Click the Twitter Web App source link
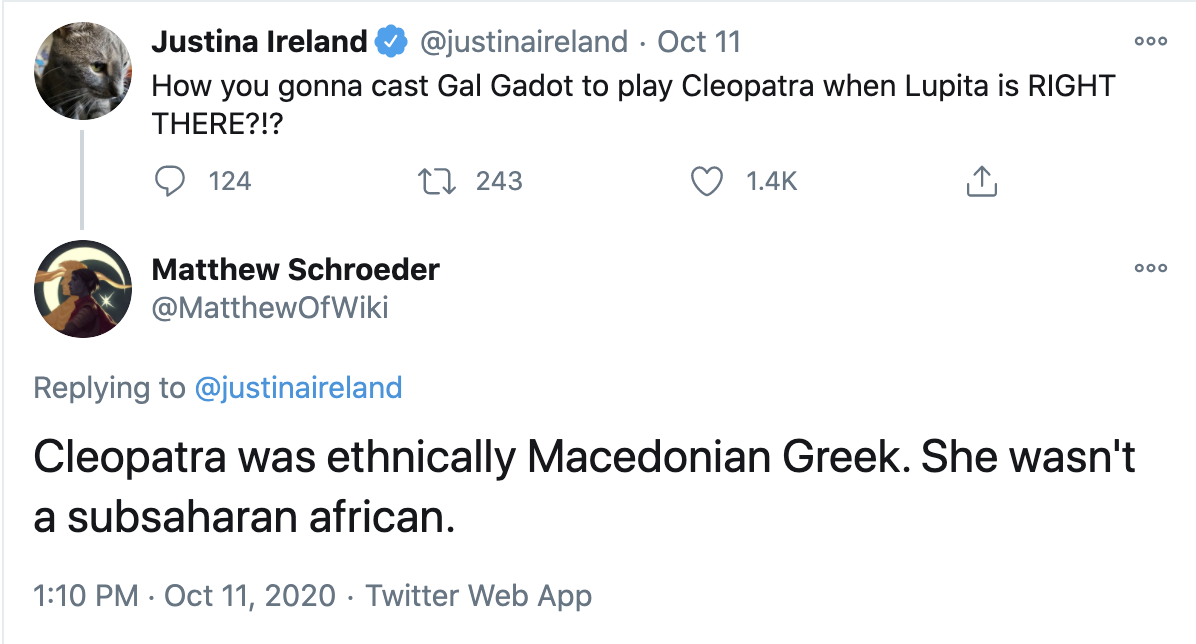The height and width of the screenshot is (644, 1196). click(478, 596)
